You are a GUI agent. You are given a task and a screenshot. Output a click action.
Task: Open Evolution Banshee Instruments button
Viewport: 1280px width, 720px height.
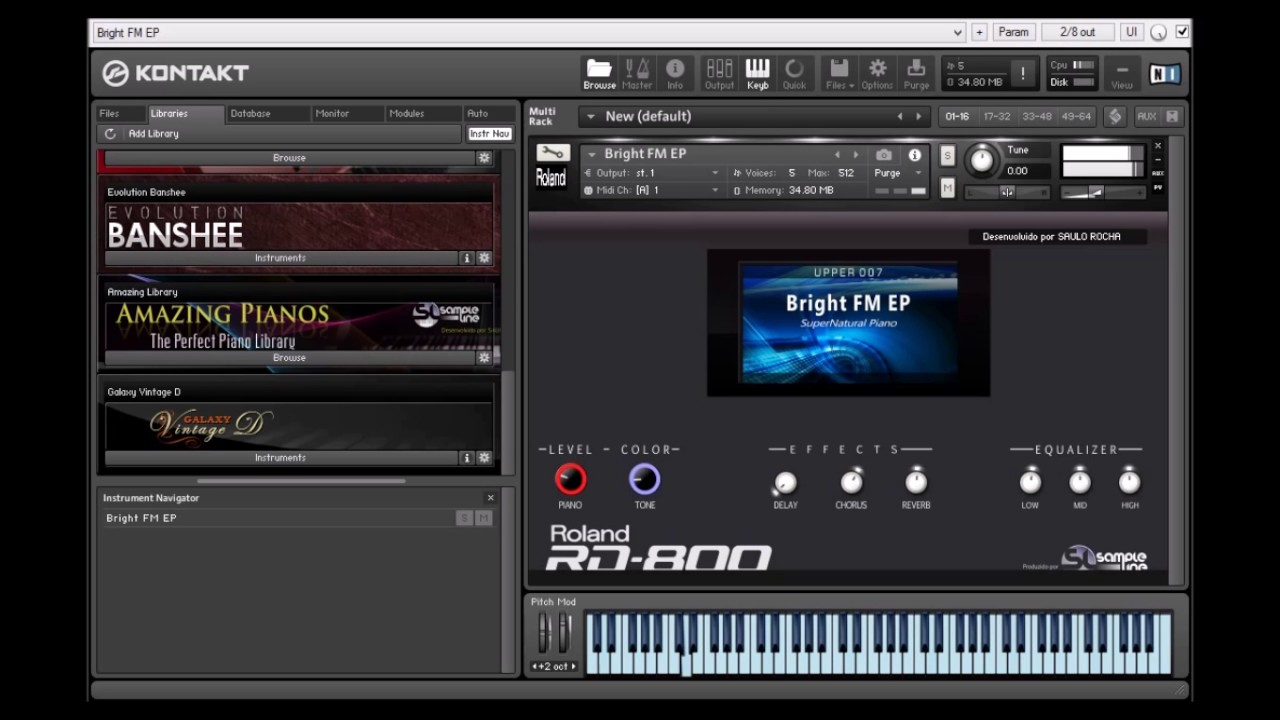coord(280,258)
